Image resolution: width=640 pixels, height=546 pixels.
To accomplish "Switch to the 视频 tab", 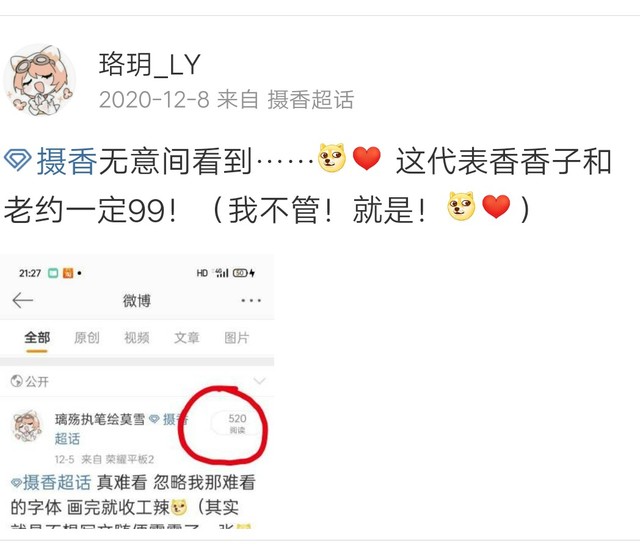I will 136,338.
